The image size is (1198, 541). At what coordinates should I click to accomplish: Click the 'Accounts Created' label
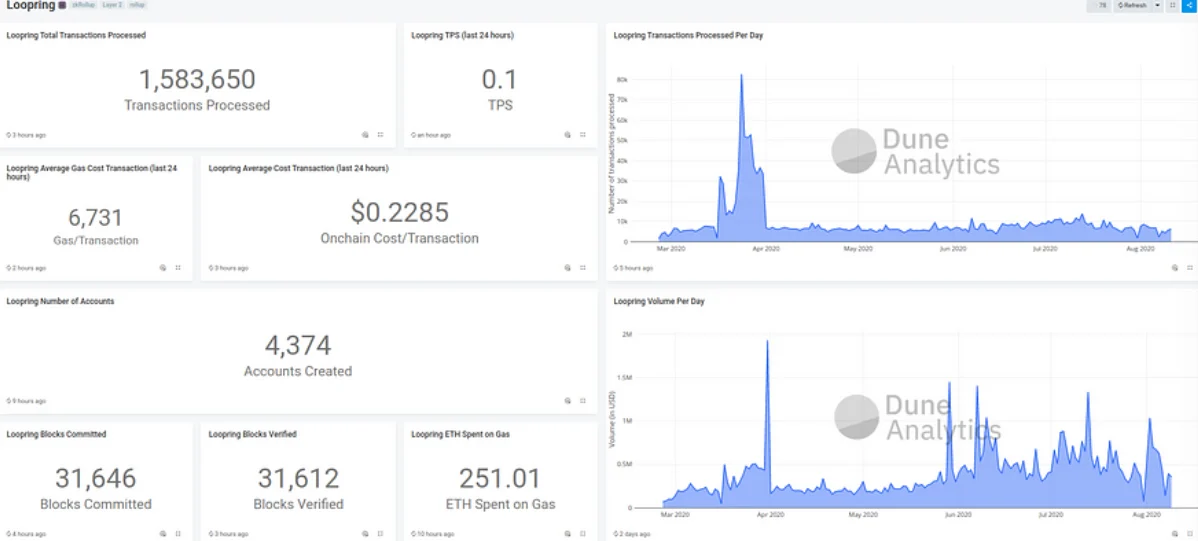click(x=298, y=371)
